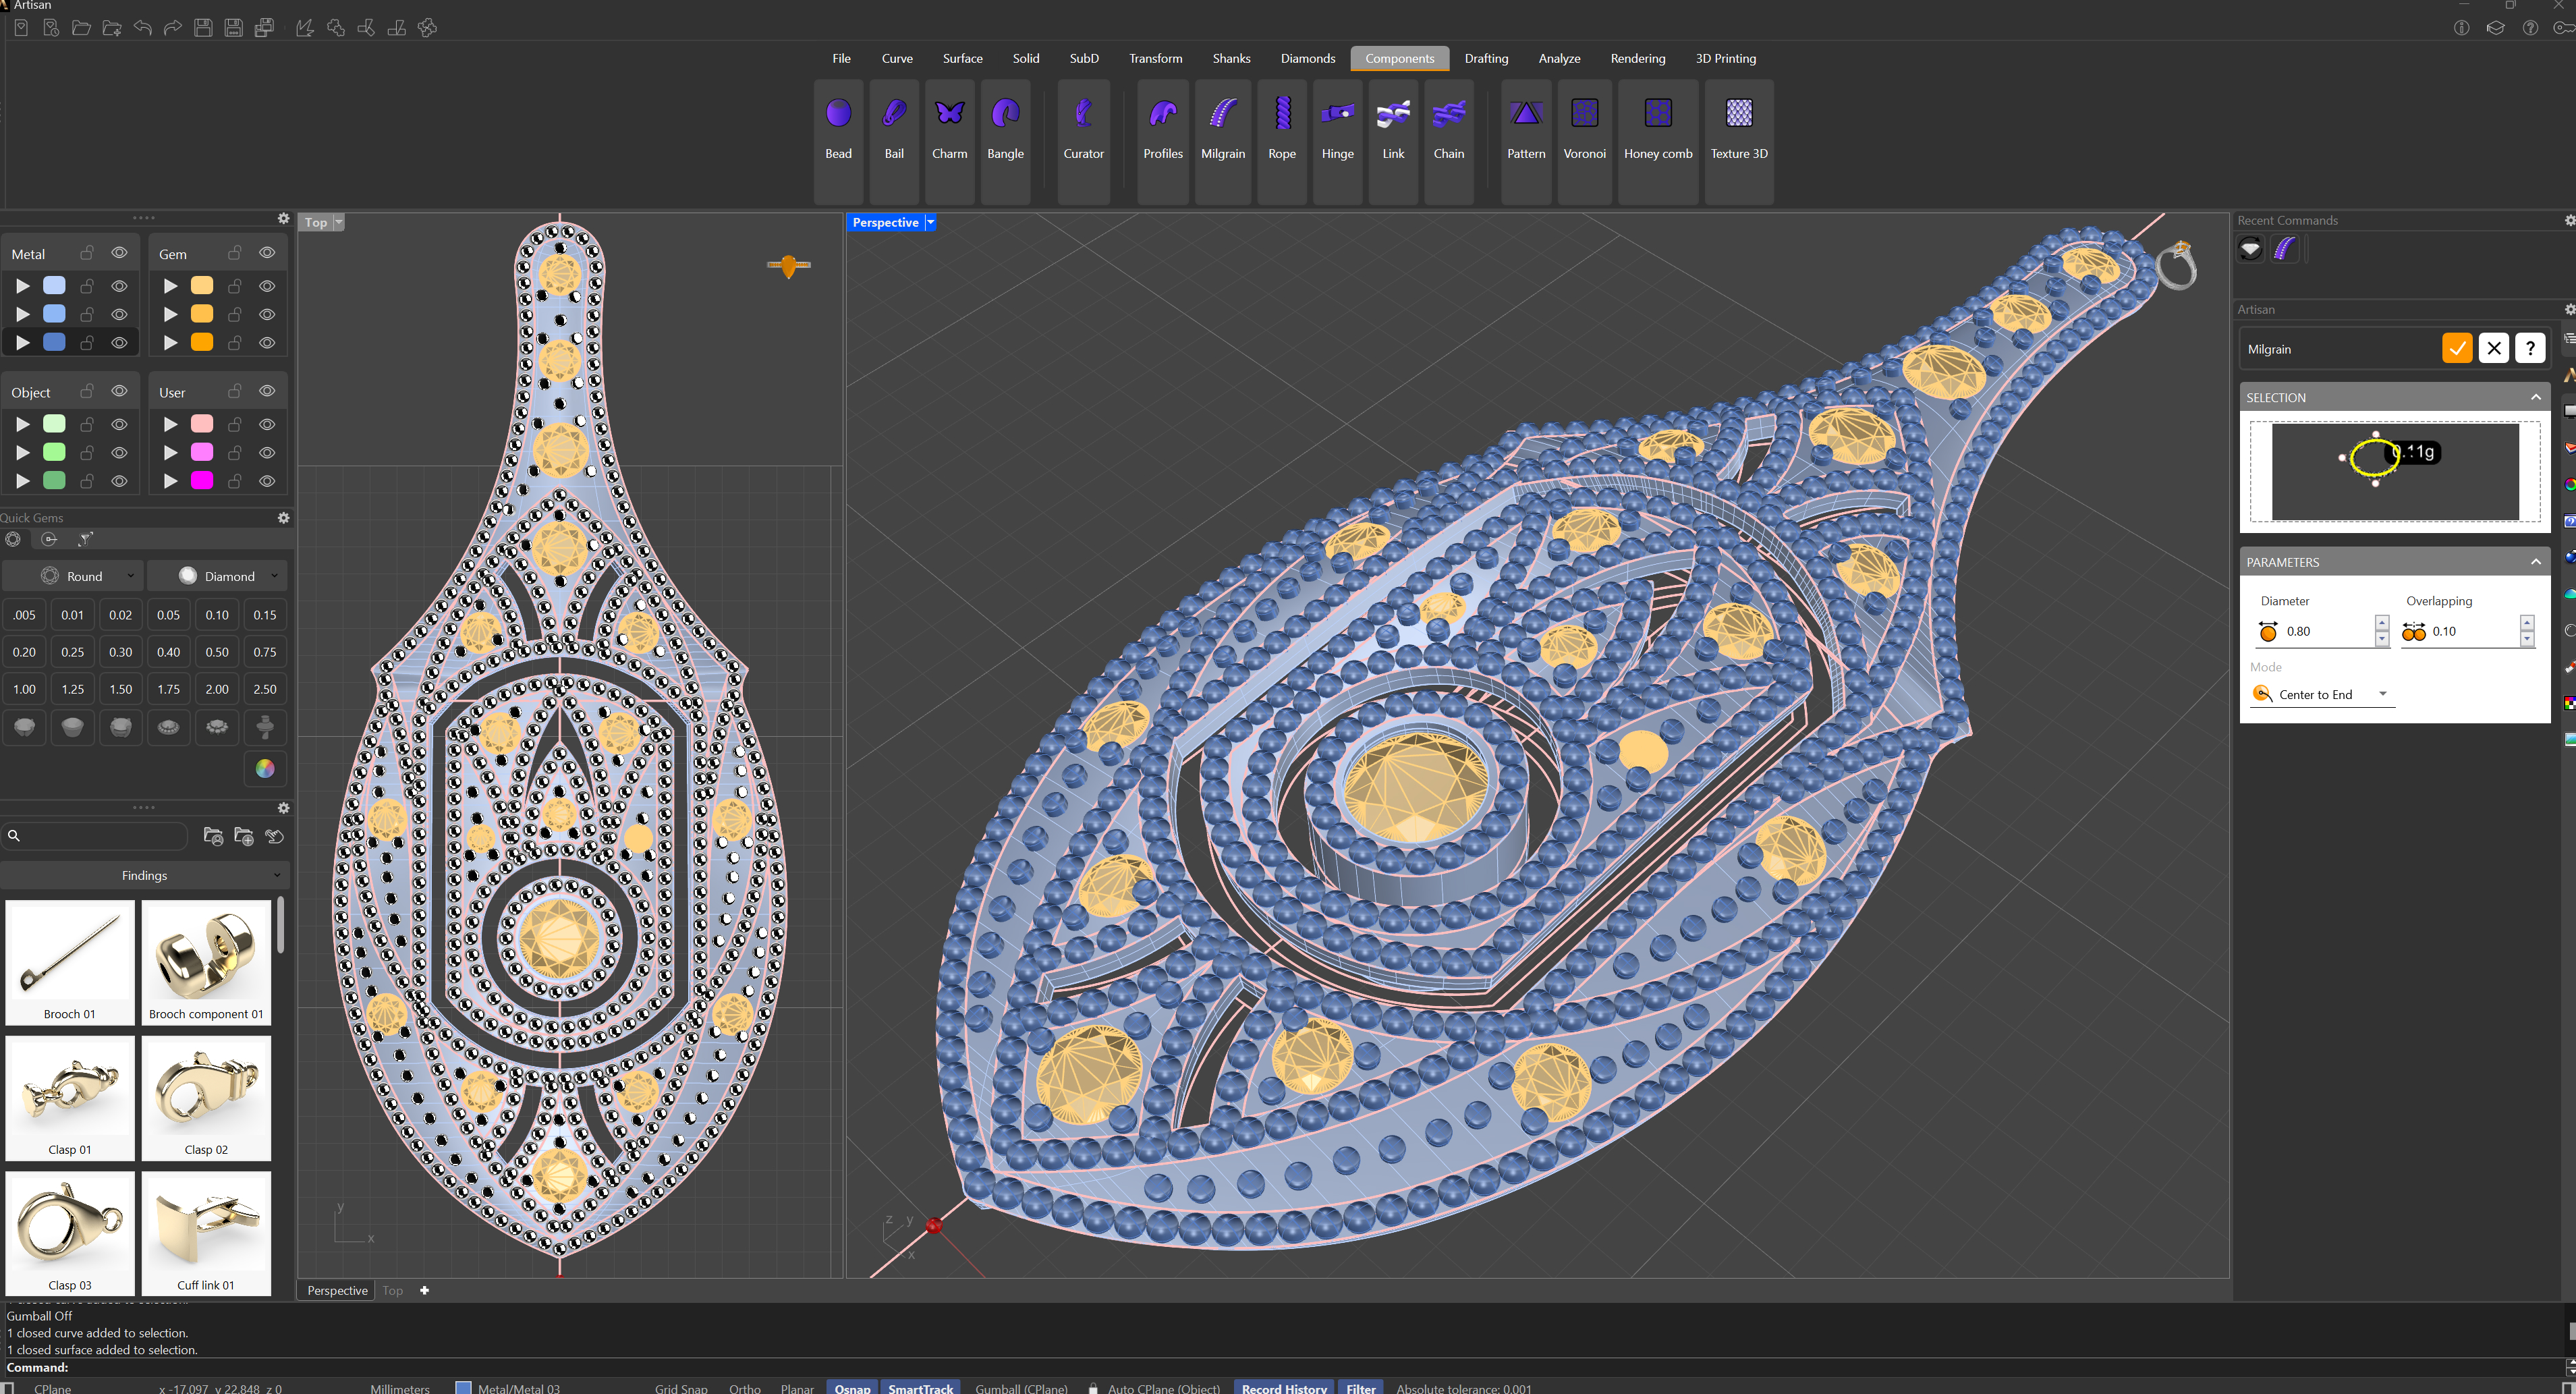
Task: Toggle visibility of the Metal layer group
Action: (119, 253)
